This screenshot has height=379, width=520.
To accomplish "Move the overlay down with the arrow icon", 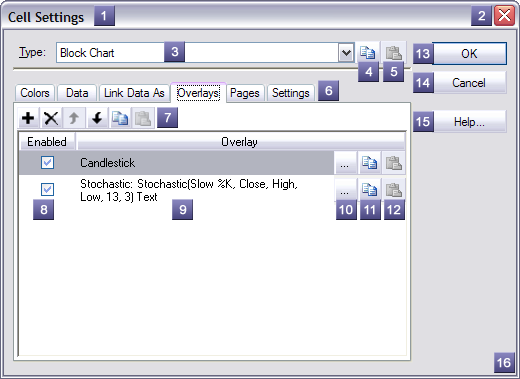I will pyautogui.click(x=97, y=118).
